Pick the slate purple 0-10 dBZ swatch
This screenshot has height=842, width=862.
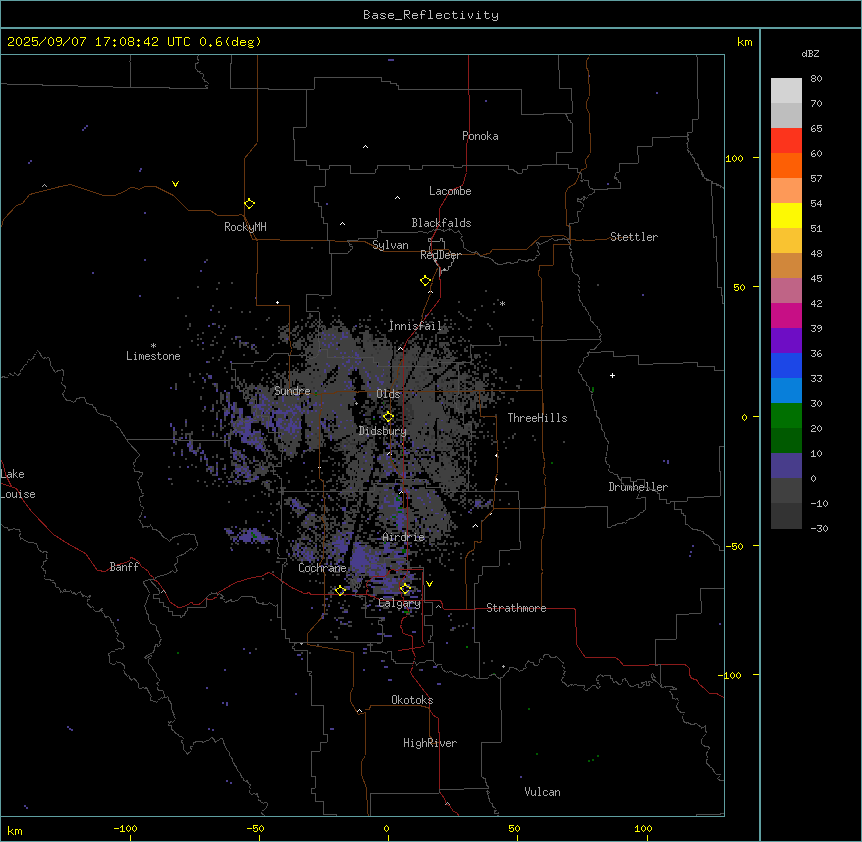[786, 466]
